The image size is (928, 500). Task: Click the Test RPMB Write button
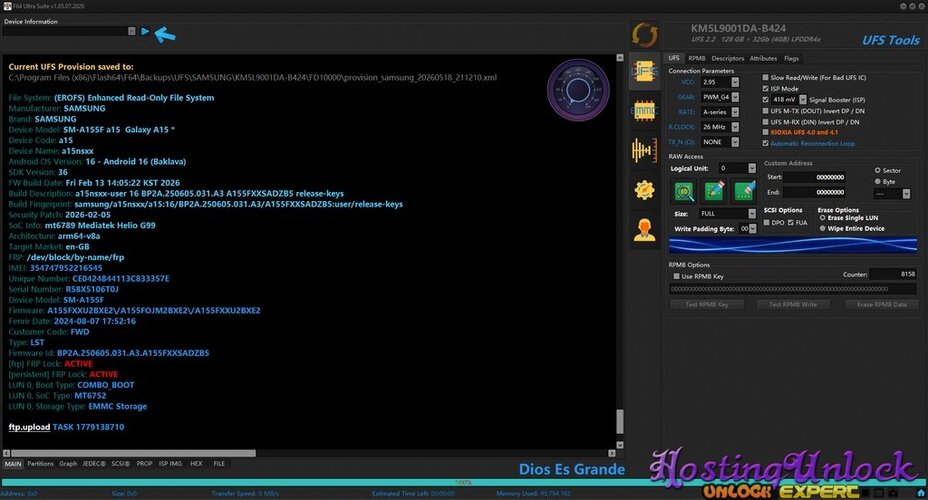[x=792, y=304]
